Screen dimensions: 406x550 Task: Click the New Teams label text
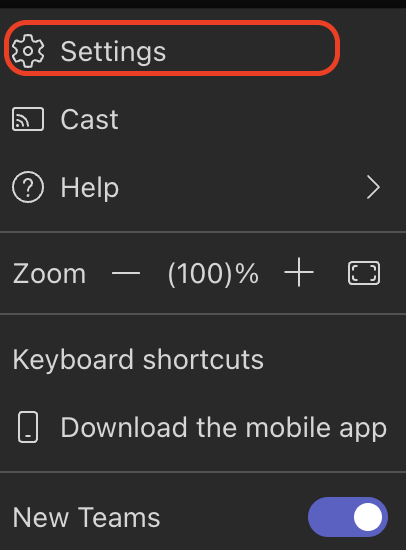point(86,517)
